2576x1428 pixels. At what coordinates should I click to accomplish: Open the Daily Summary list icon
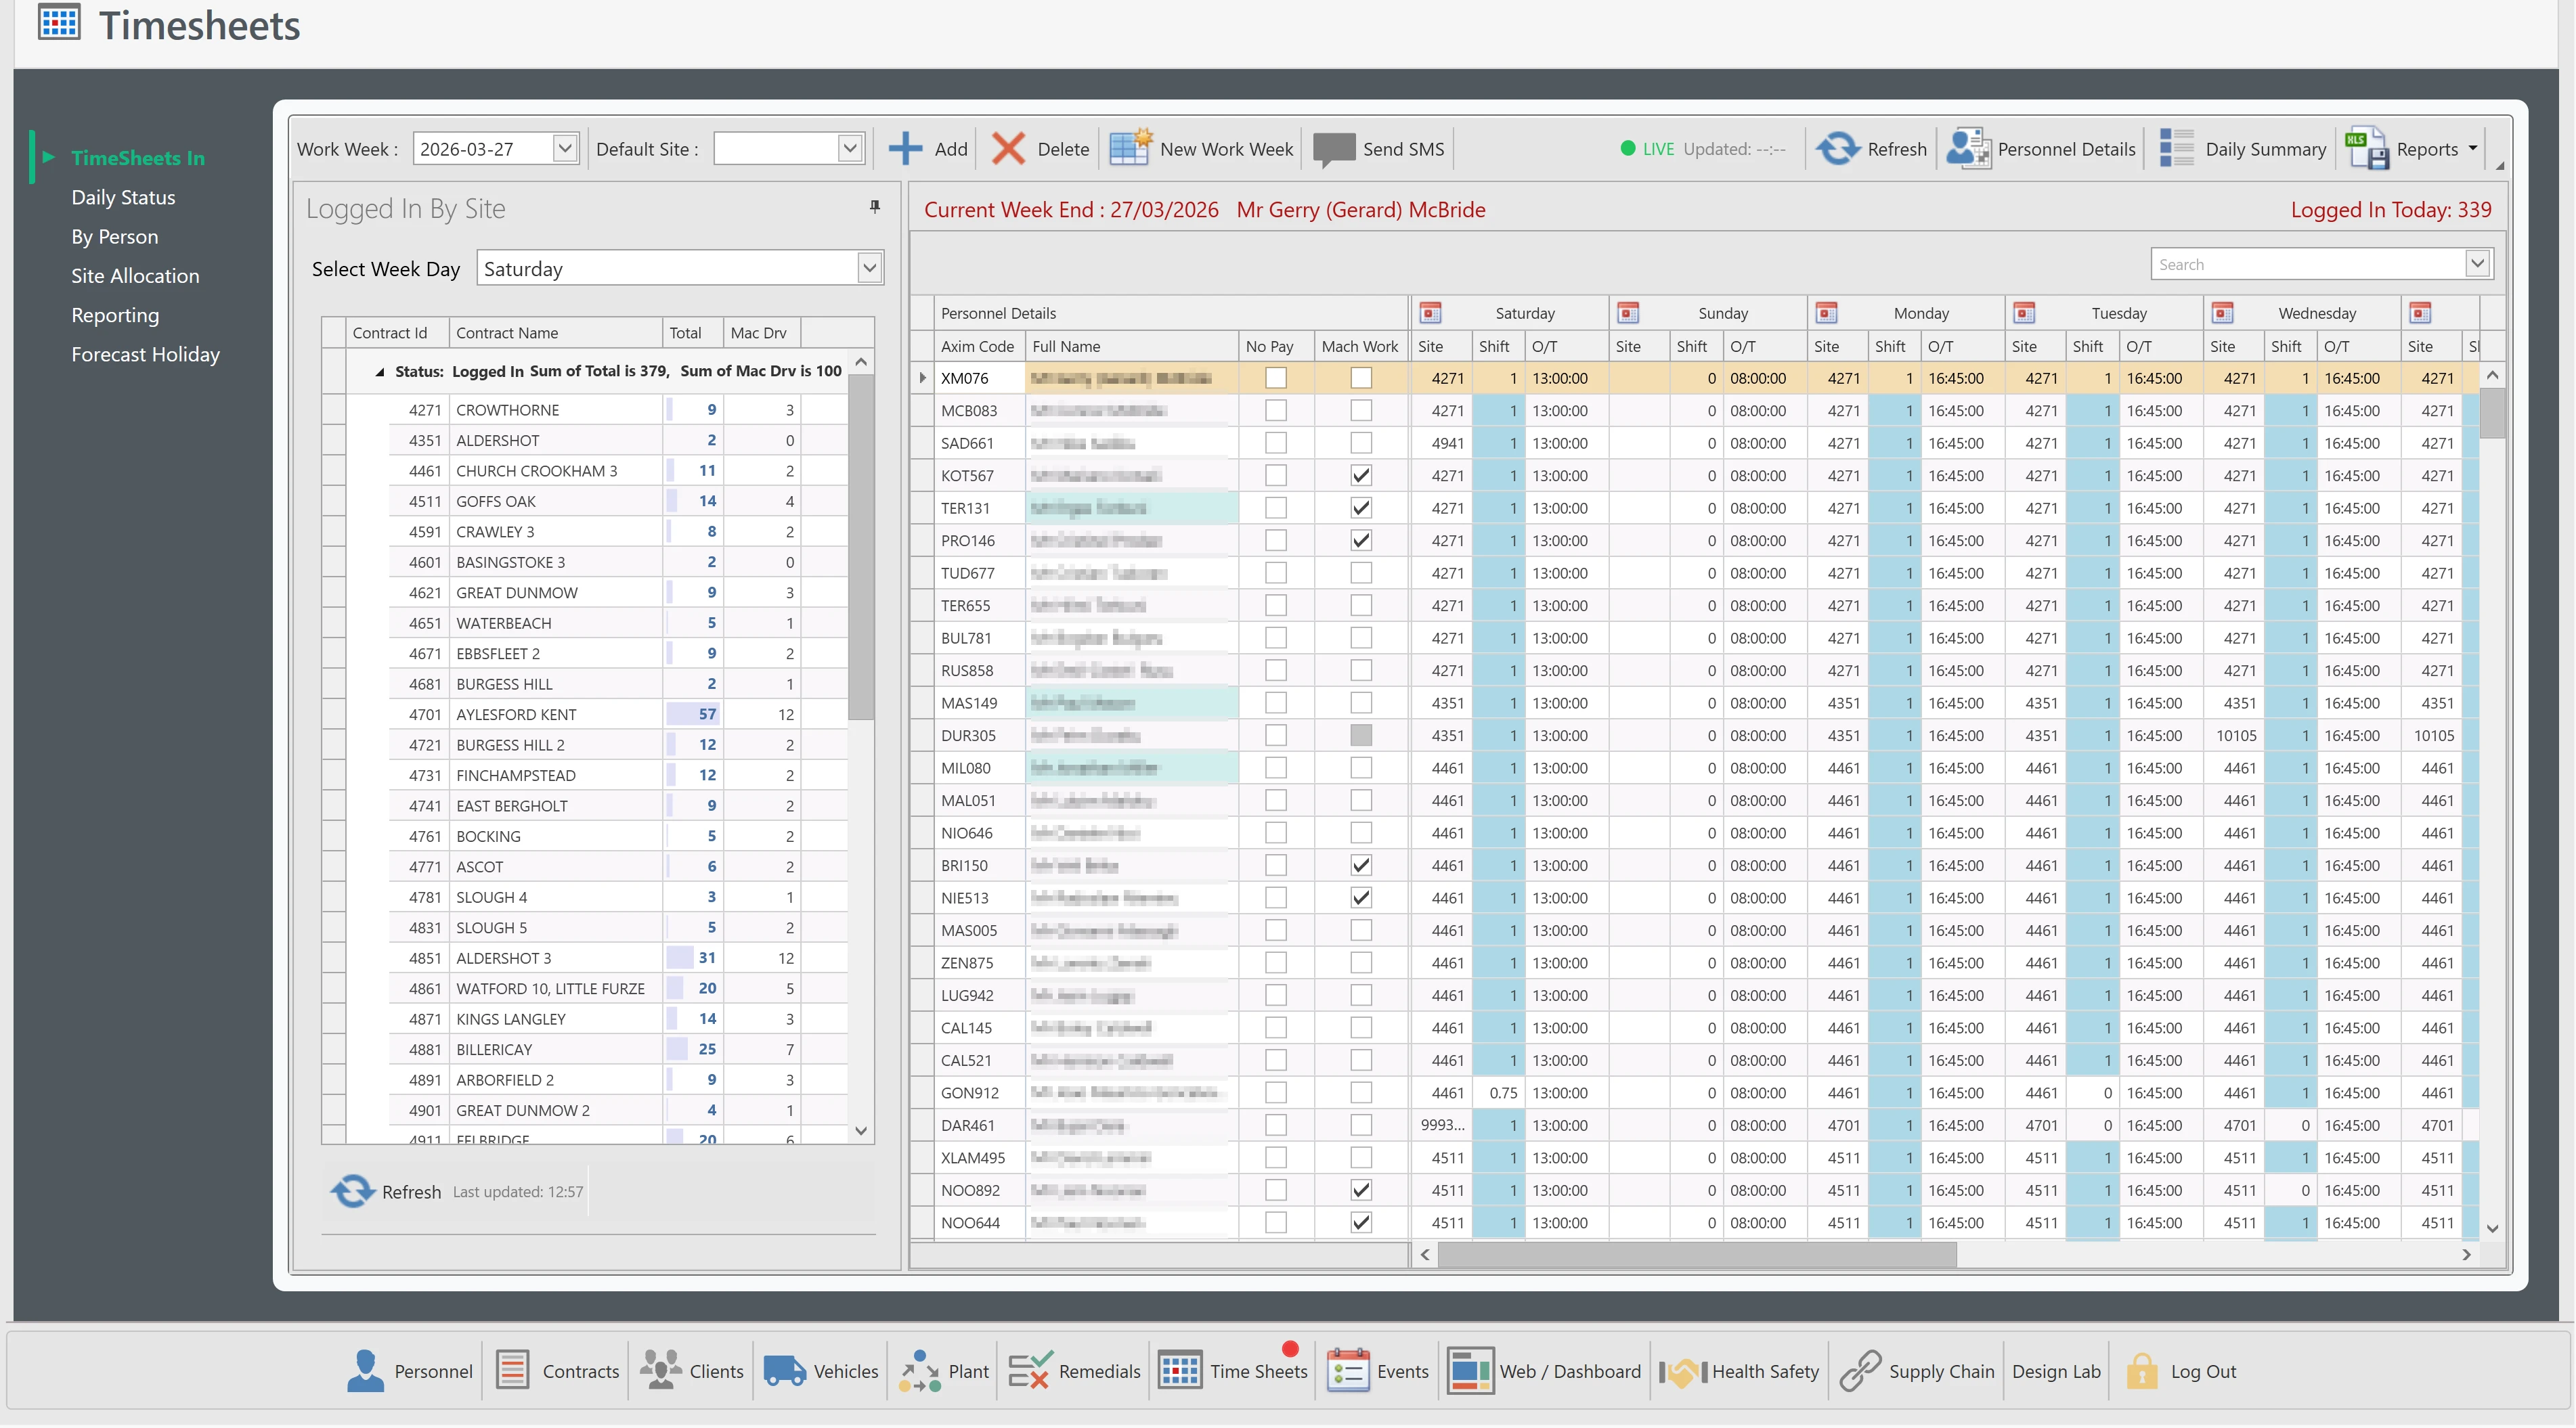[x=2177, y=148]
